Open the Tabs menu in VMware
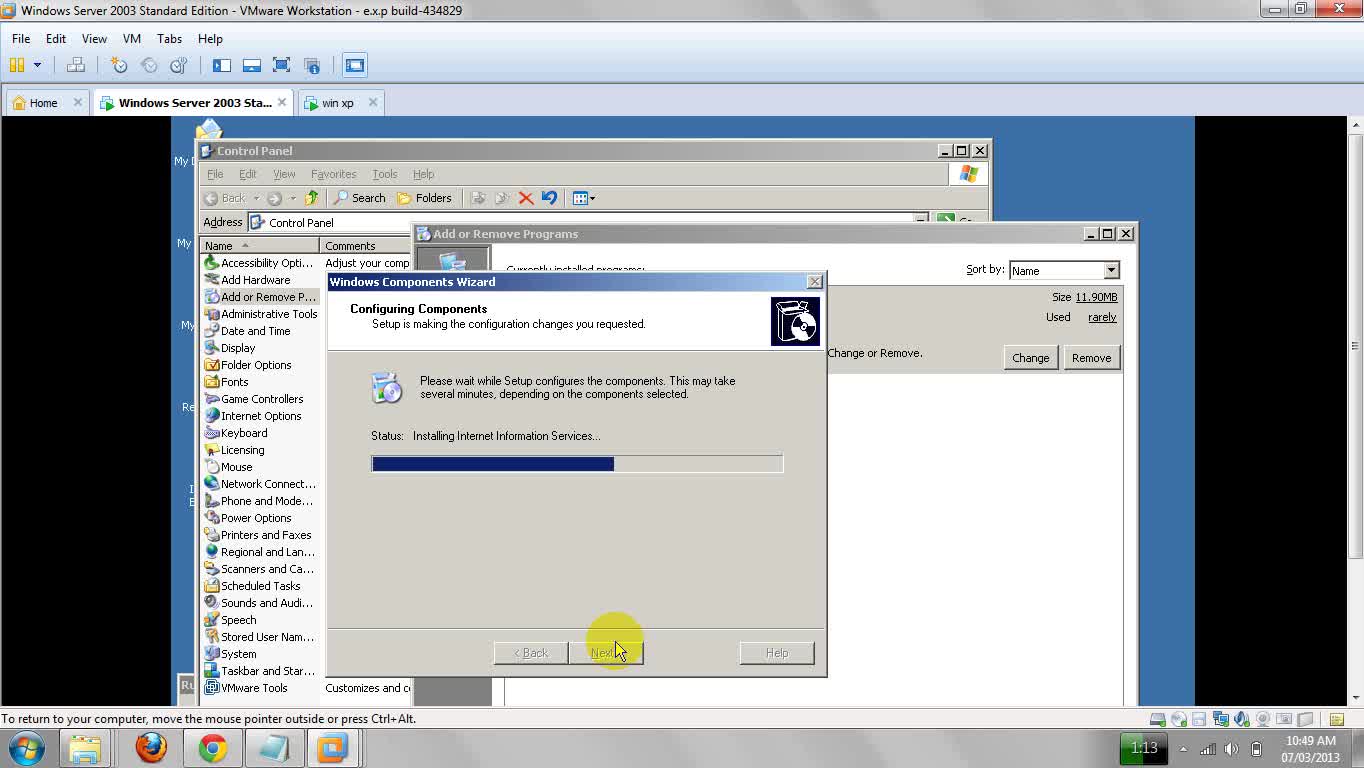Screen dimensions: 1364x768 click(x=170, y=38)
